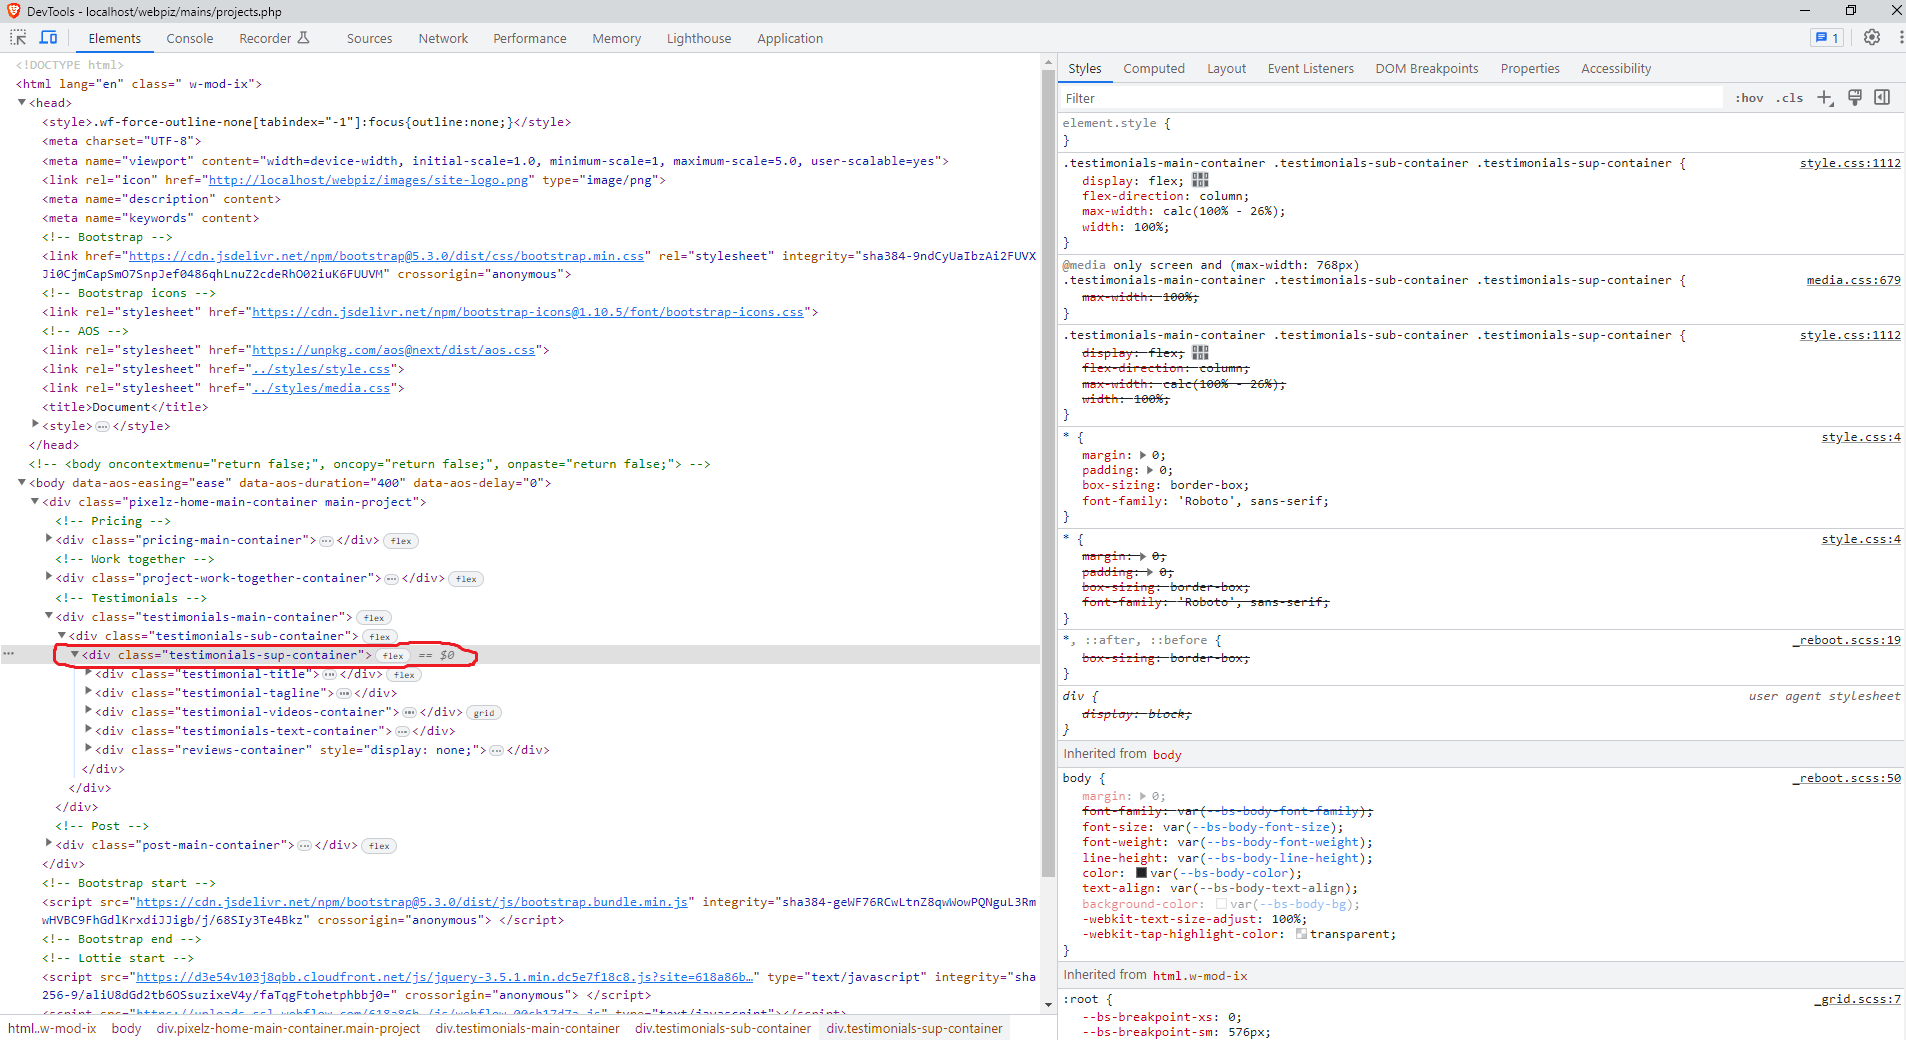Open the ../styles/media.css link

[x=321, y=388]
